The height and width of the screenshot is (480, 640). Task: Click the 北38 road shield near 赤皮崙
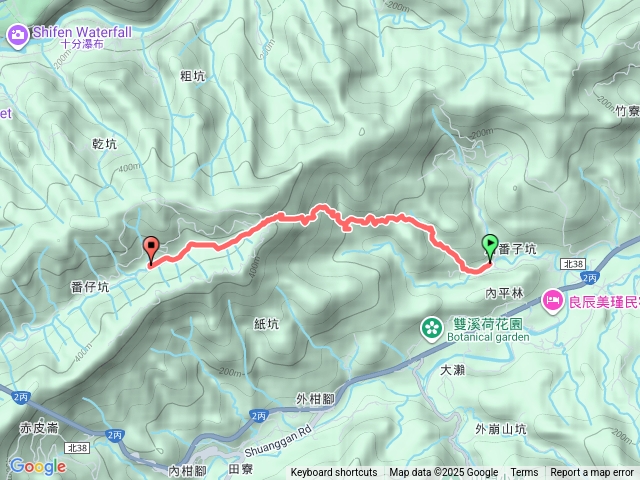coord(77,448)
